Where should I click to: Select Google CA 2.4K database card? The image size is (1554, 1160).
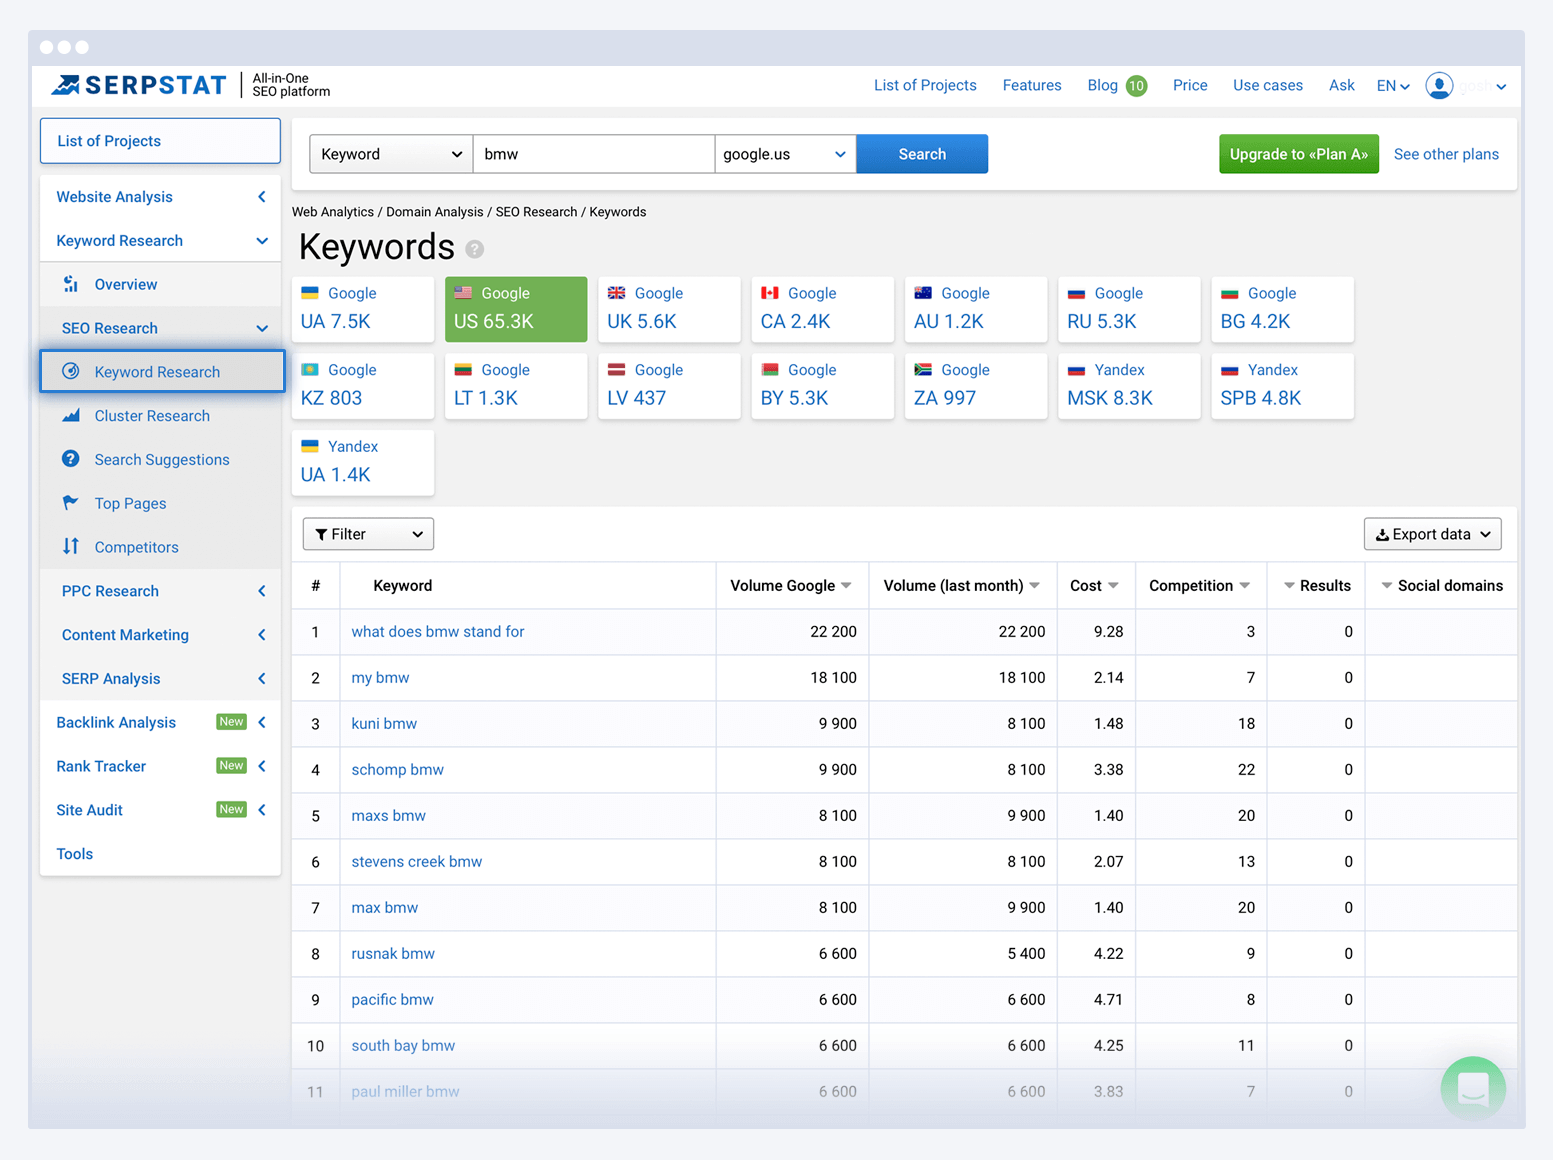tap(822, 309)
